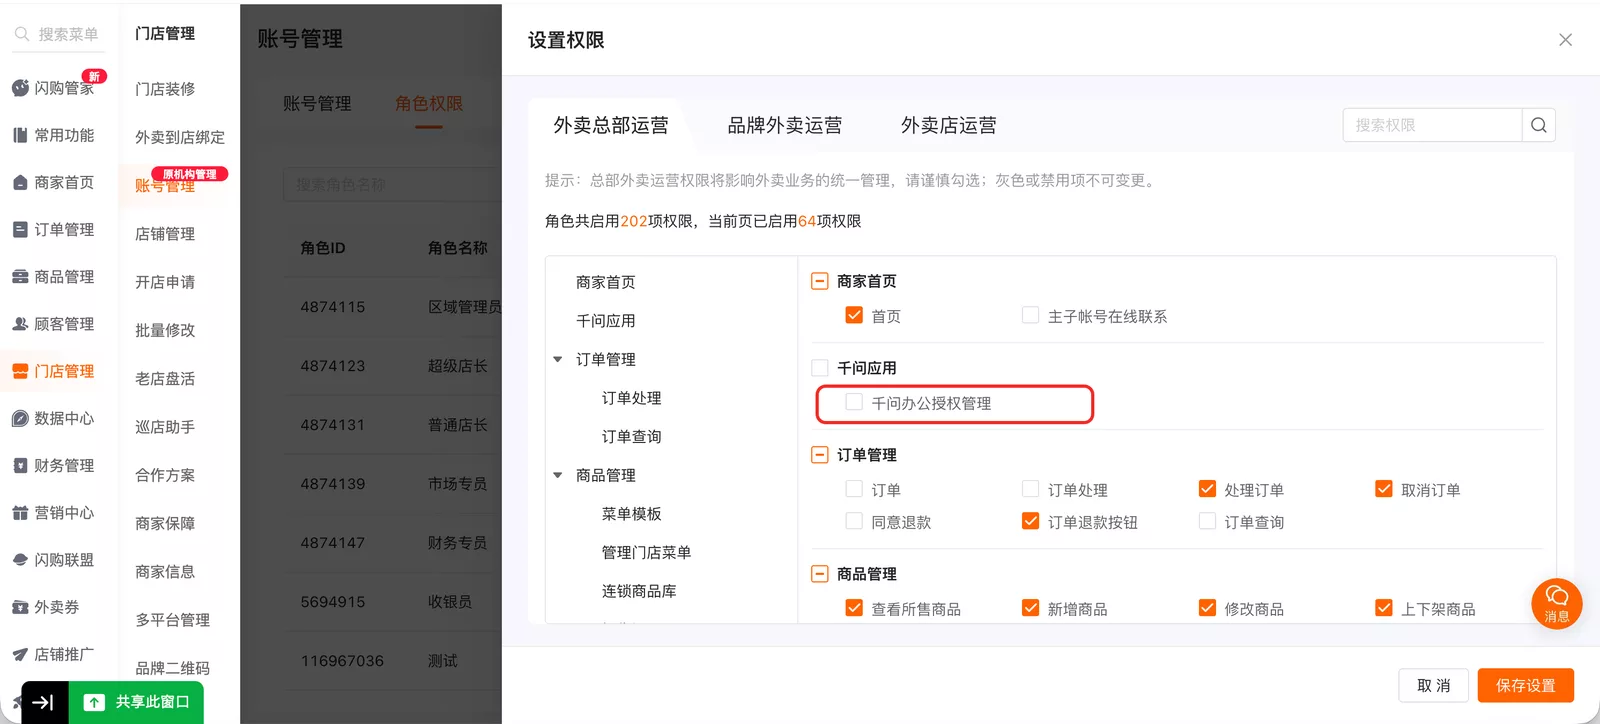The height and width of the screenshot is (724, 1600).
Task: Switch to 外卖店运营 tab
Action: coord(948,125)
